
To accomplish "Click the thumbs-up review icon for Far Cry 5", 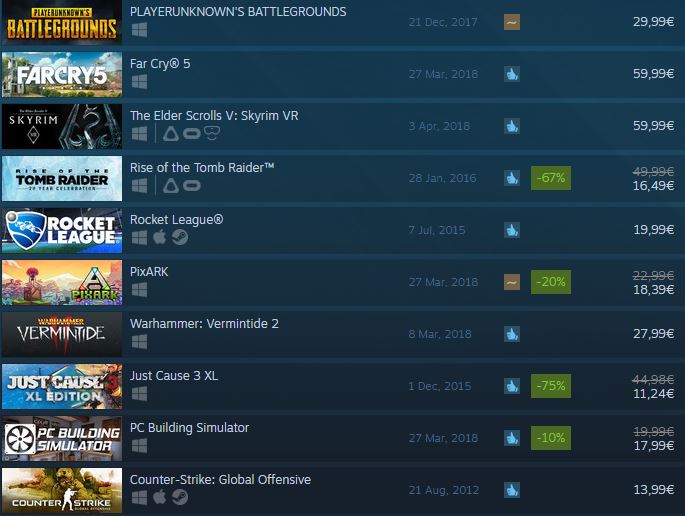I will (x=512, y=74).
